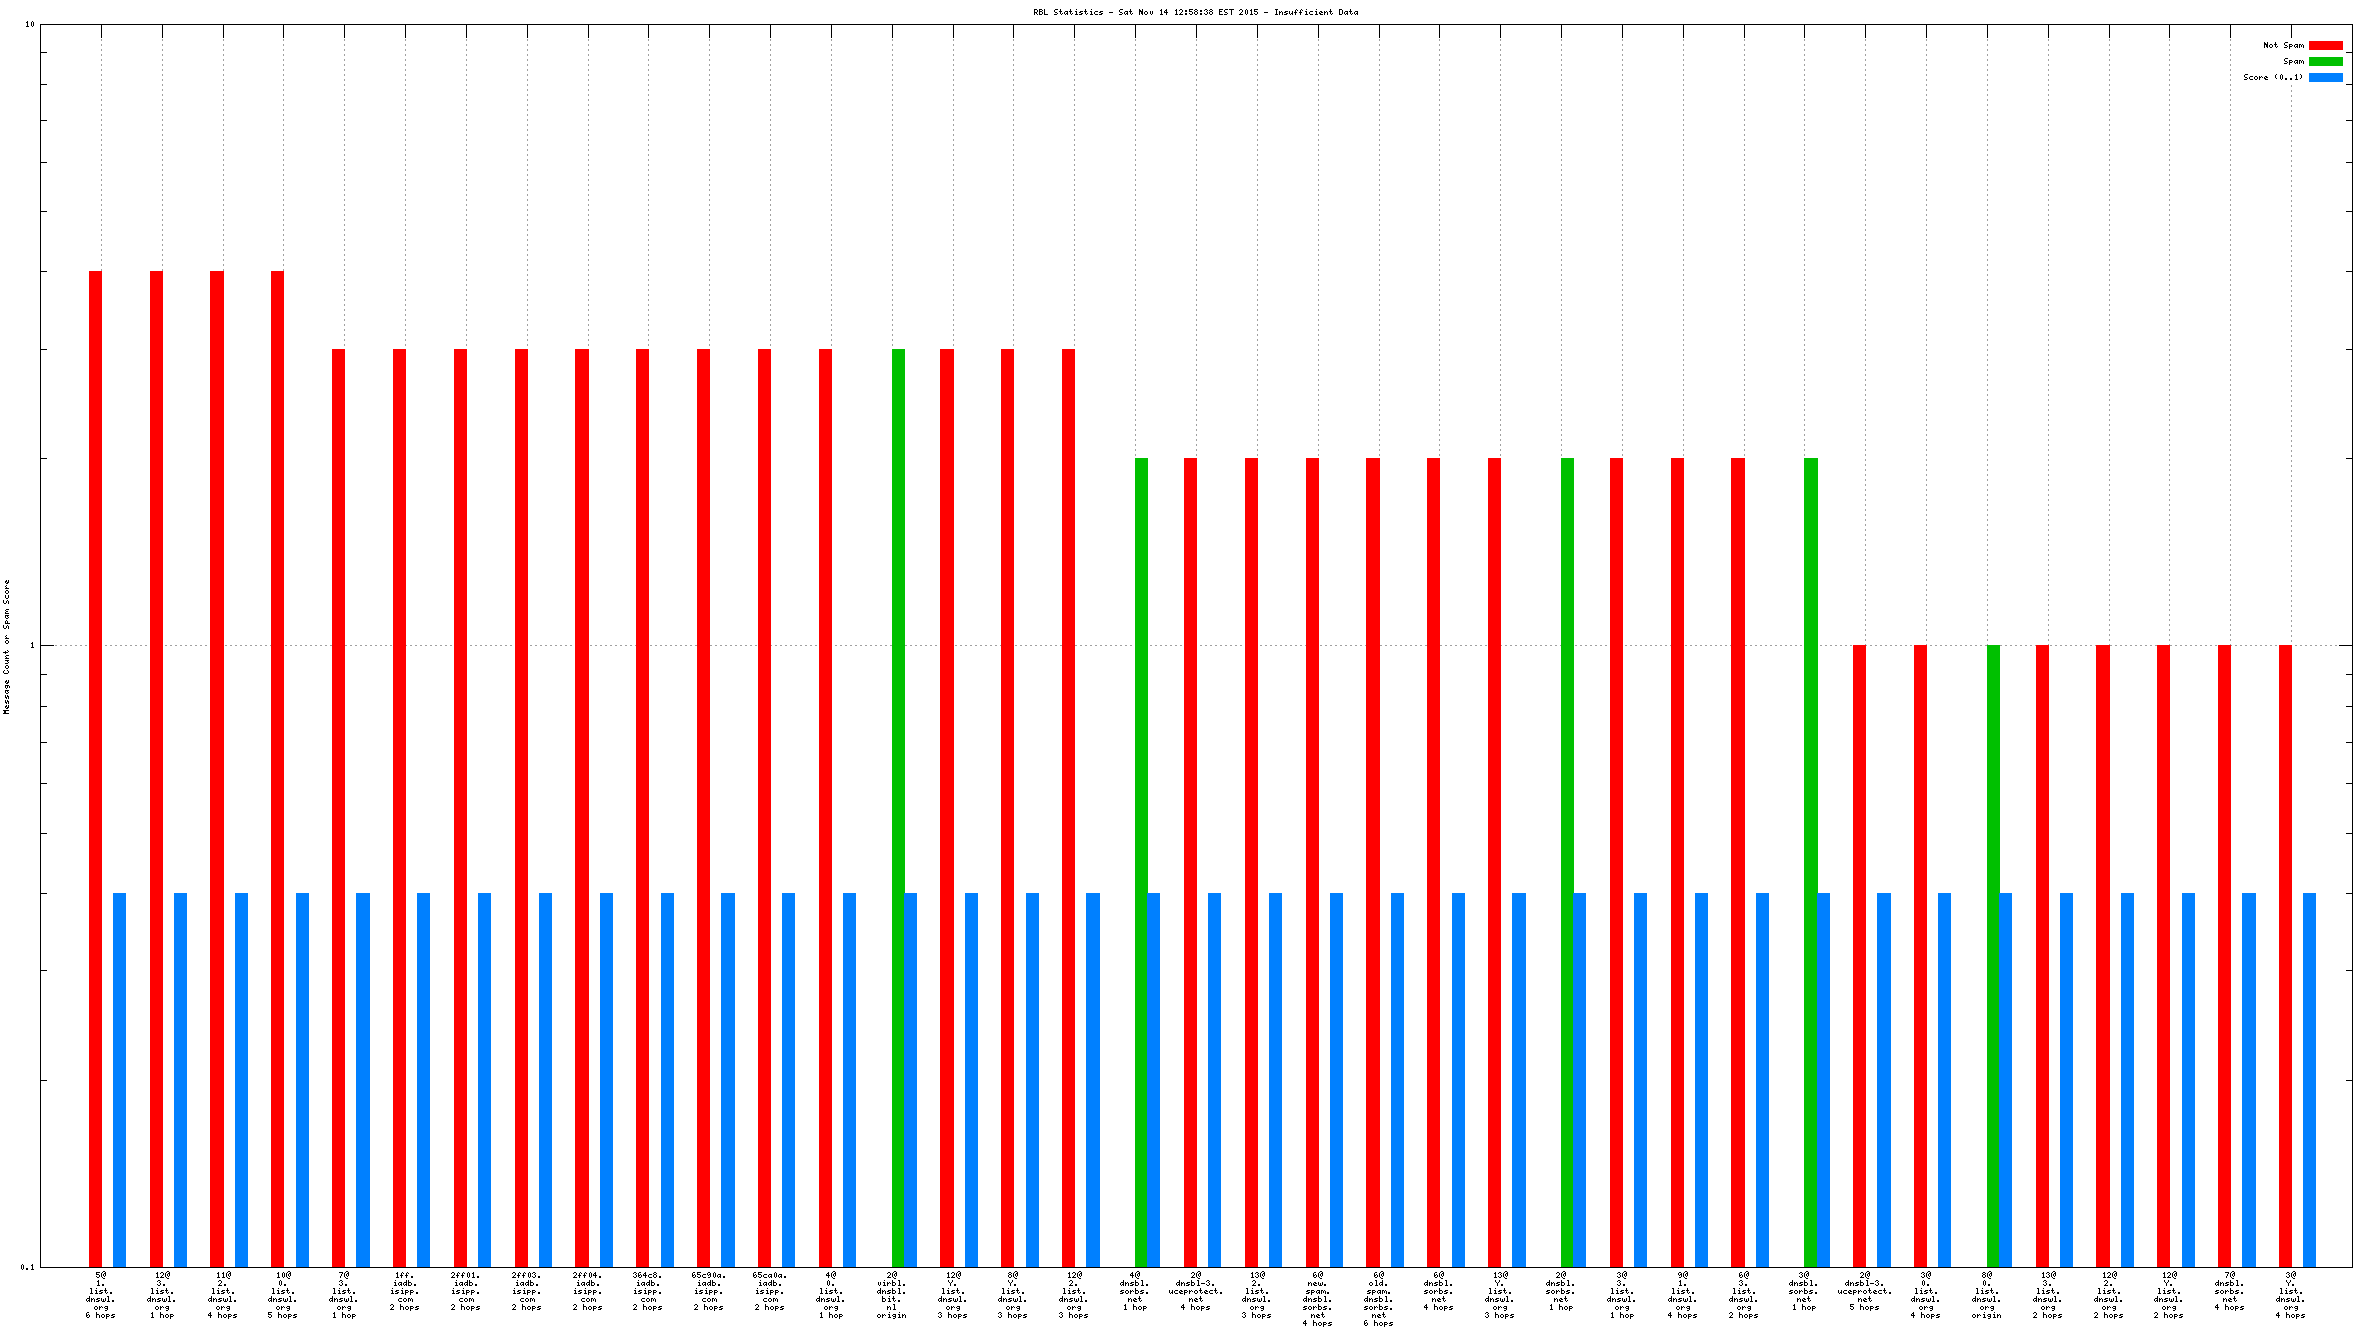
Task: Click the red bar above 364c8.iadb.isipp.com
Action: (x=642, y=800)
